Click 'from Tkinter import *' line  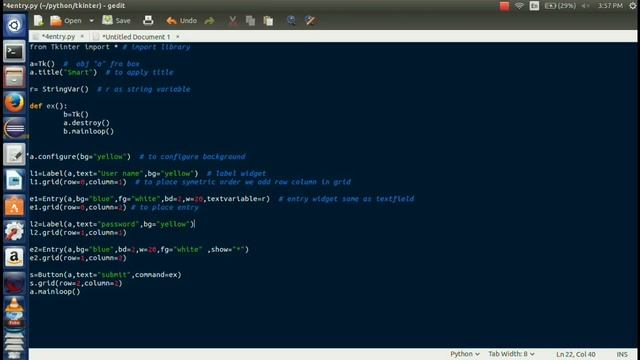[73, 47]
